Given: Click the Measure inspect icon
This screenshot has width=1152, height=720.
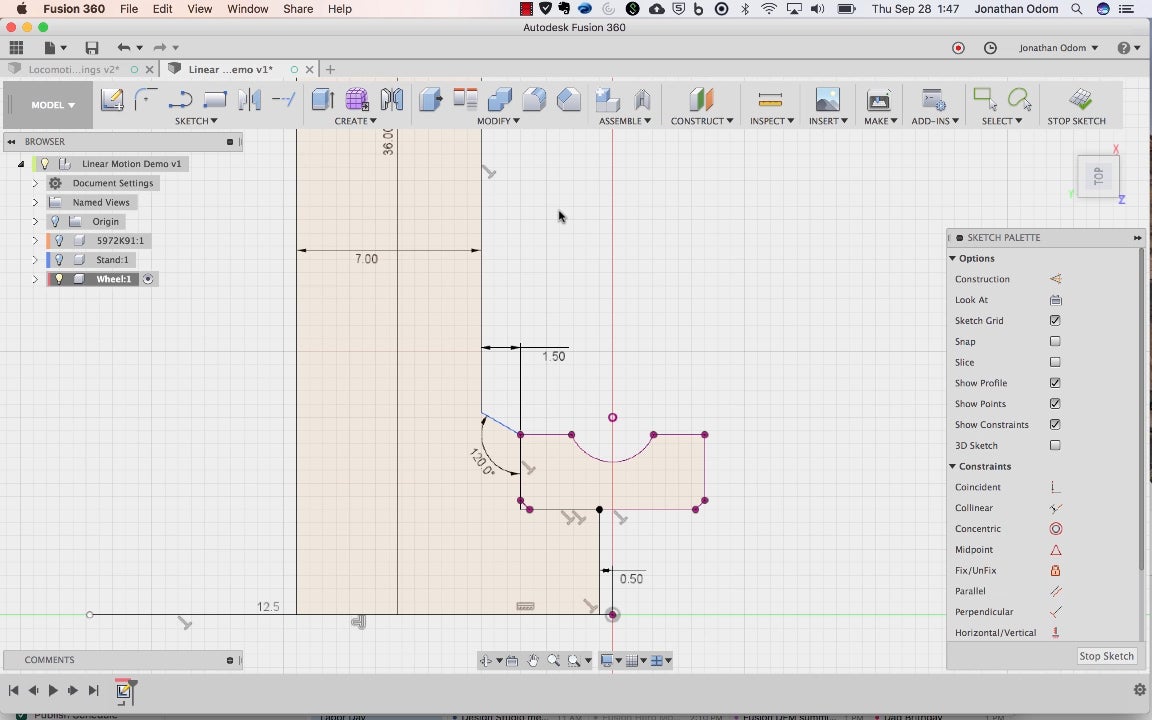Looking at the screenshot, I should point(770,99).
